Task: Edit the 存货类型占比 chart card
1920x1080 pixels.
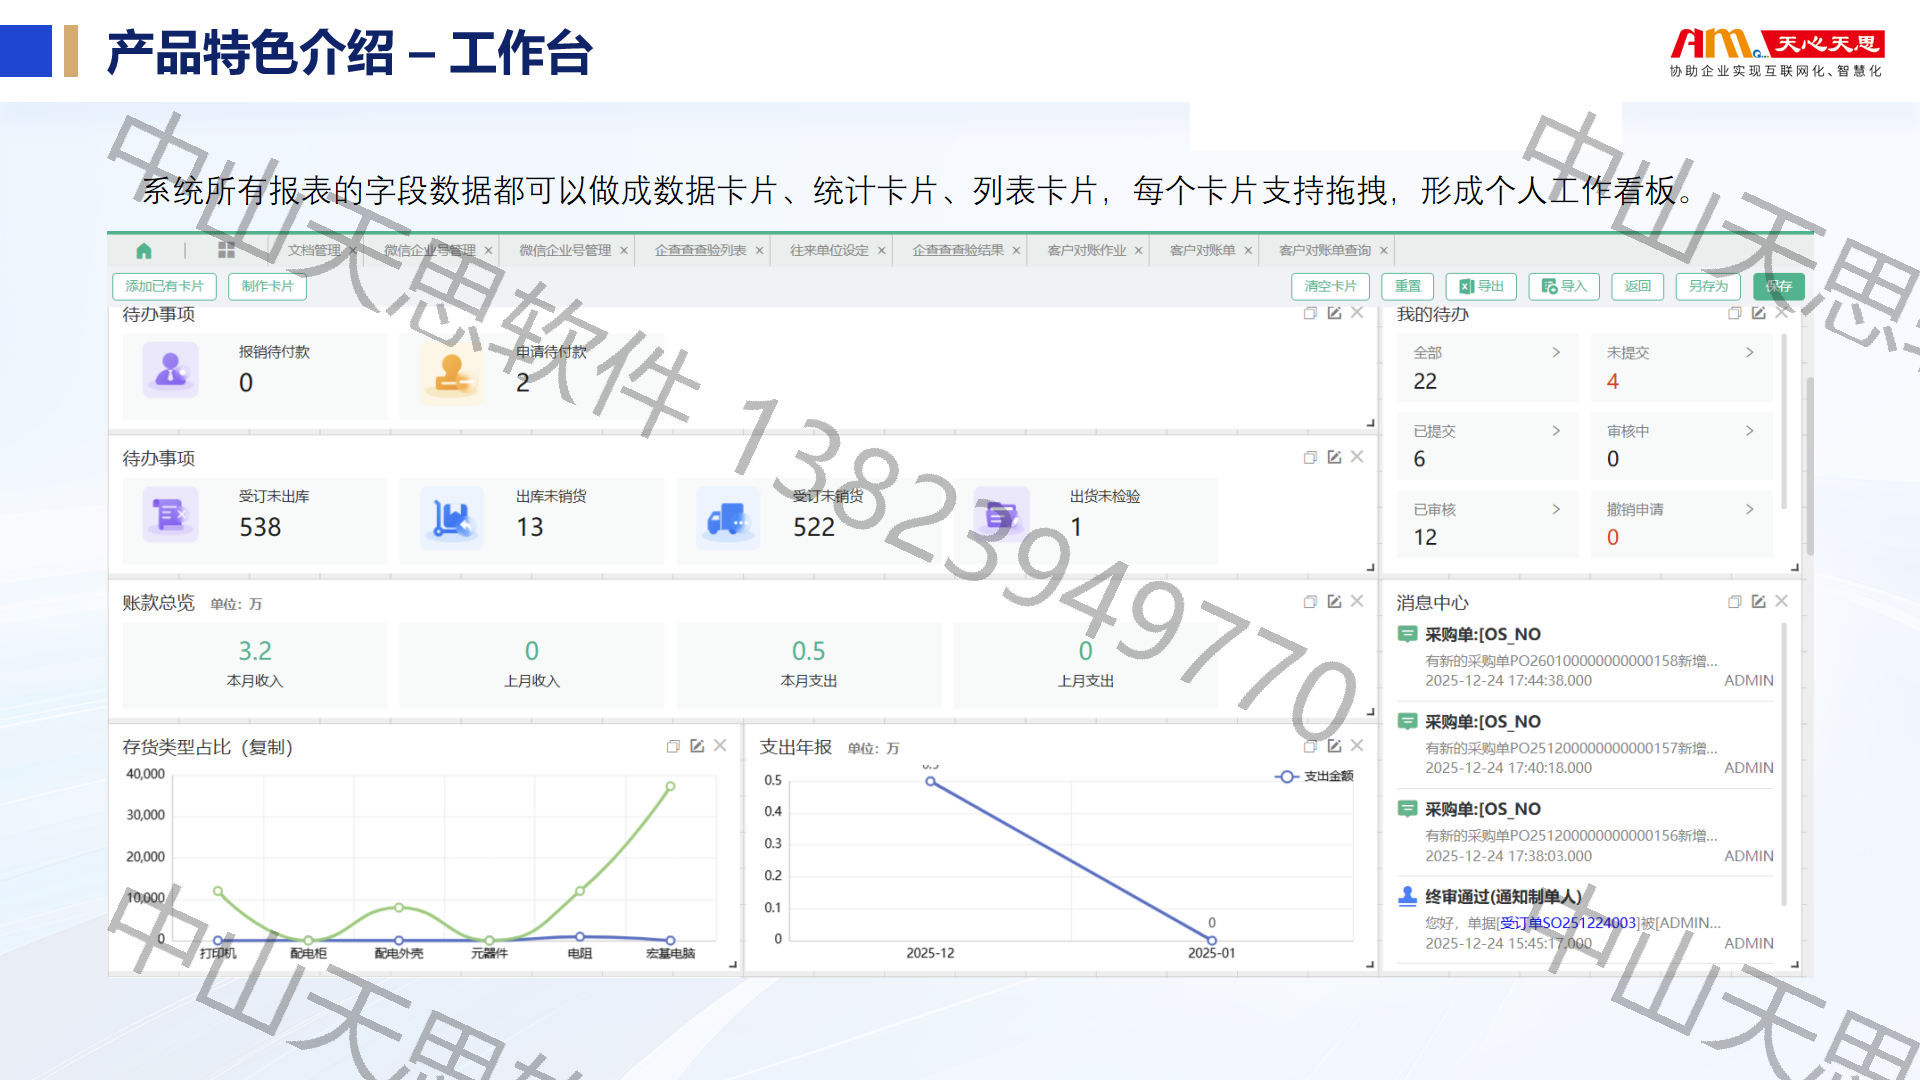Action: [697, 746]
